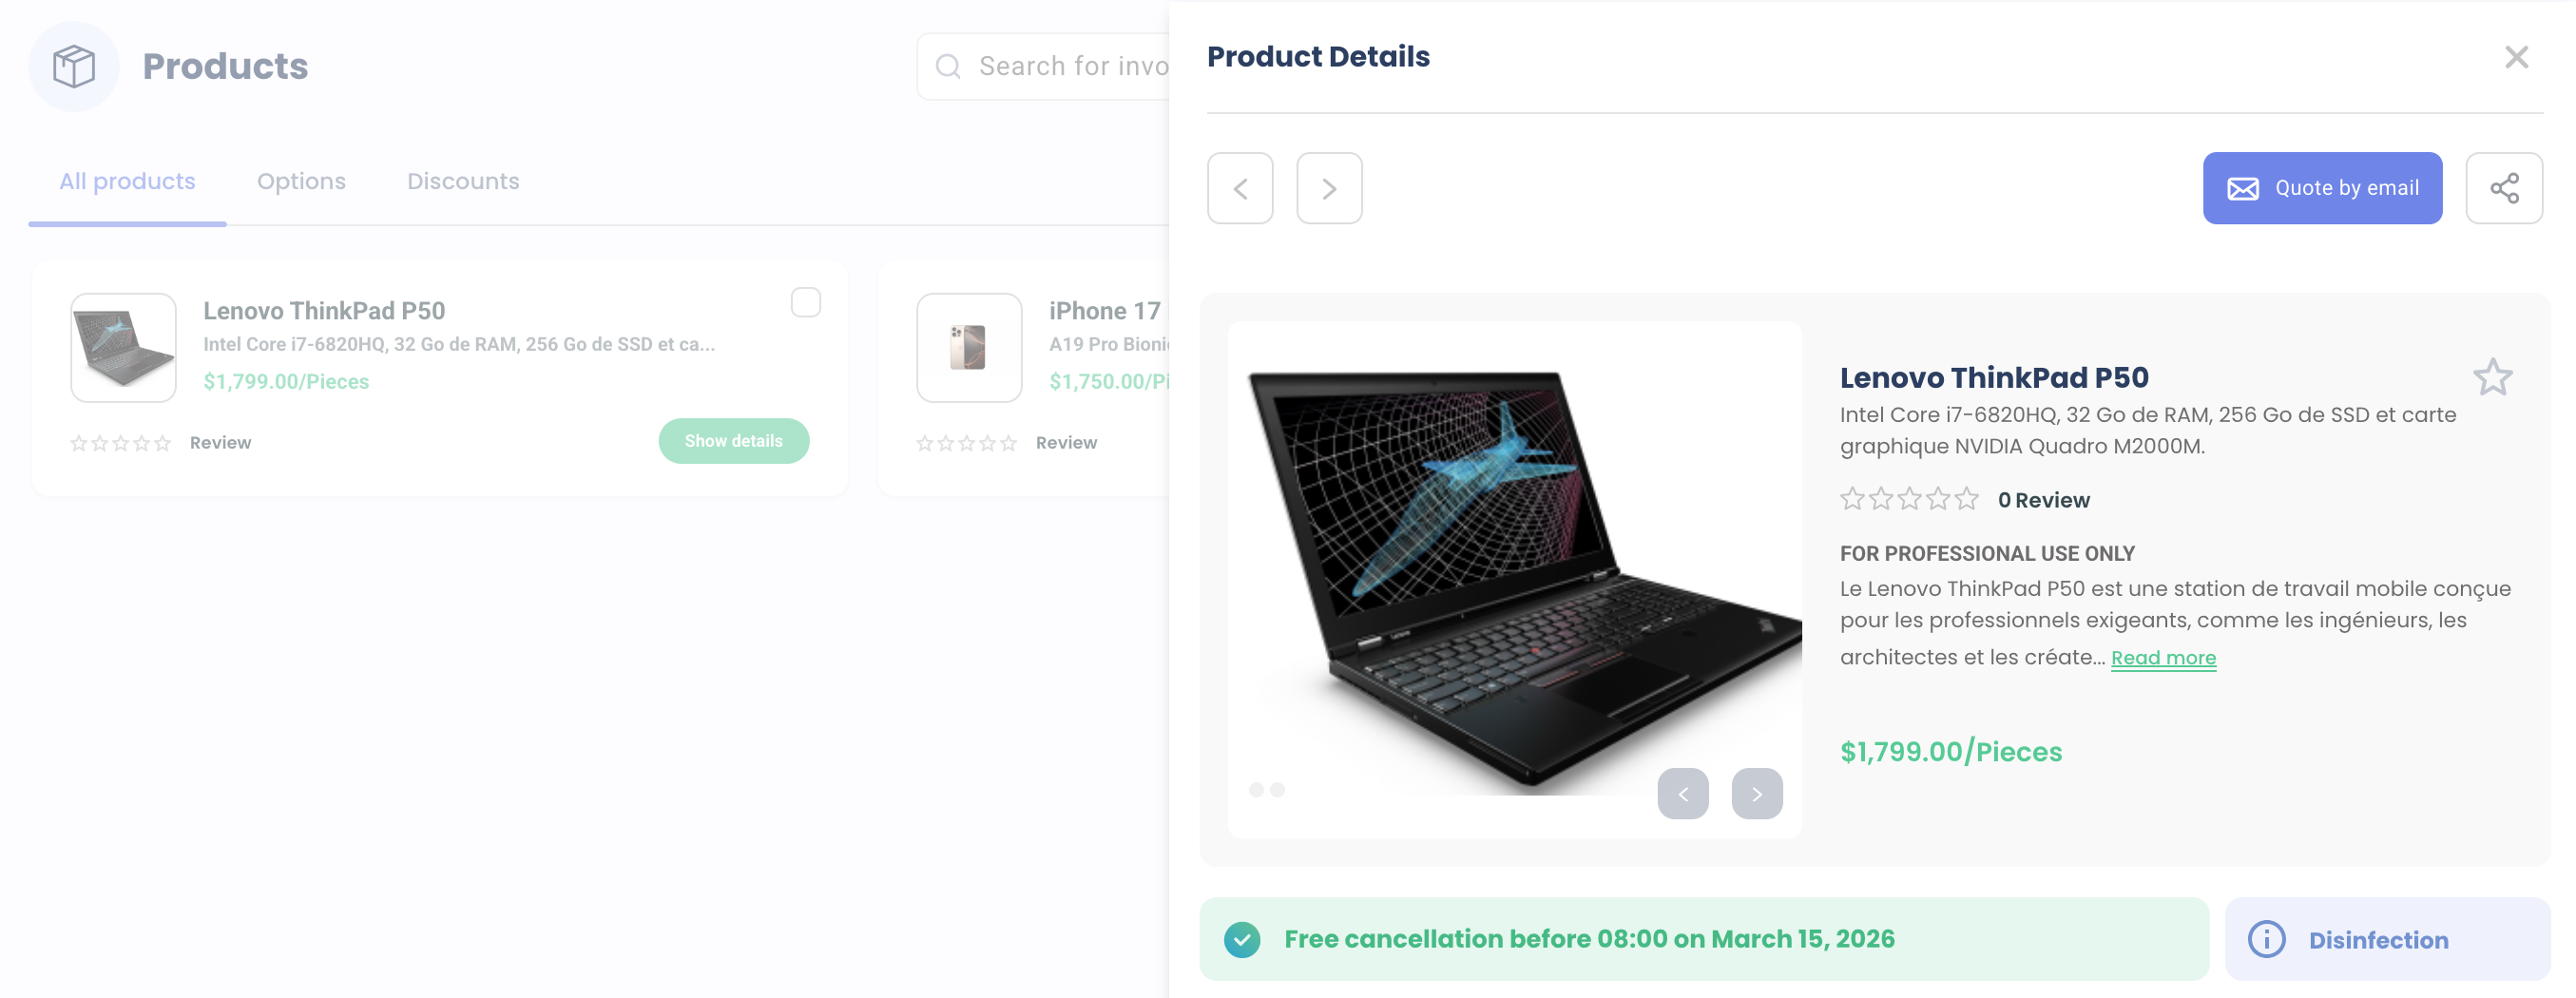Image resolution: width=2576 pixels, height=998 pixels.
Task: Click the previous product chevron arrow
Action: [x=1240, y=188]
